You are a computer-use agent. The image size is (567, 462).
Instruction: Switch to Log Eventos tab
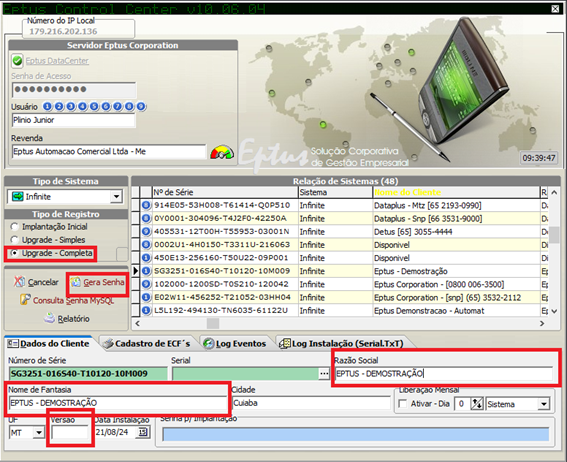(235, 343)
